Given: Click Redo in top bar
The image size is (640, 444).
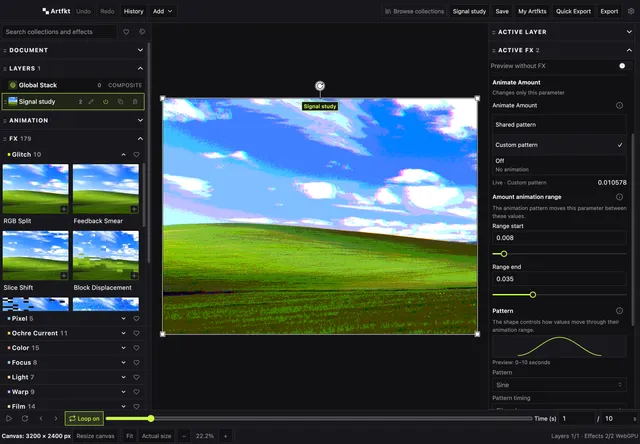Looking at the screenshot, I should (107, 11).
